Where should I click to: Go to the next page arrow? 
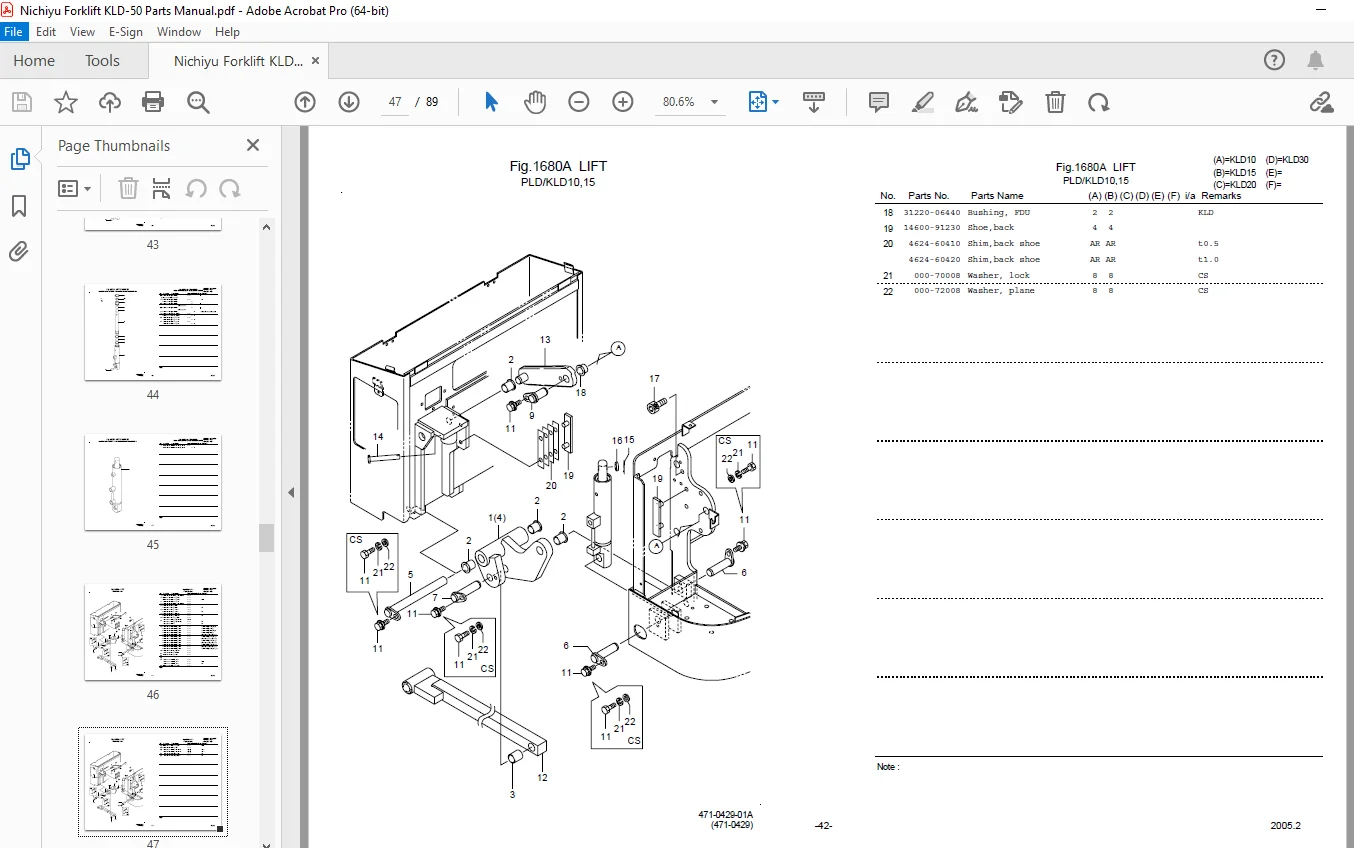point(349,102)
